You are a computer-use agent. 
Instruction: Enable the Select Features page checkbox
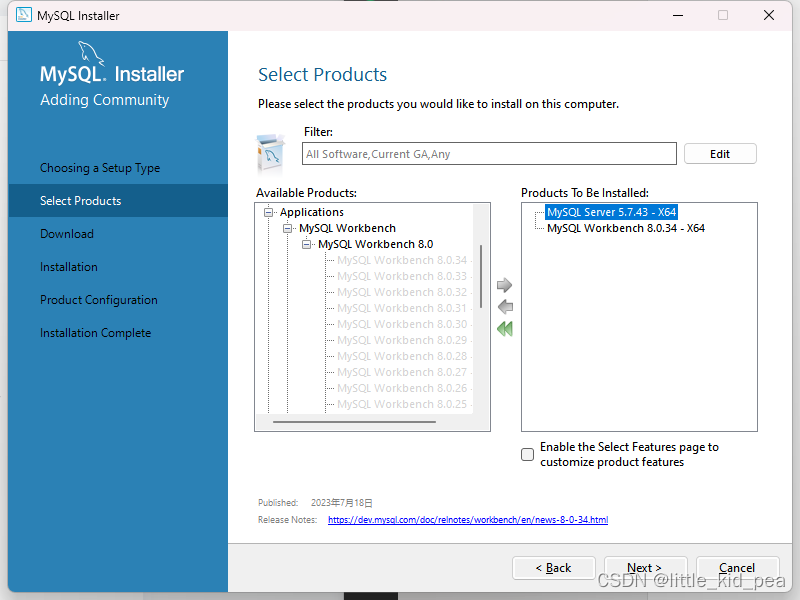(528, 454)
